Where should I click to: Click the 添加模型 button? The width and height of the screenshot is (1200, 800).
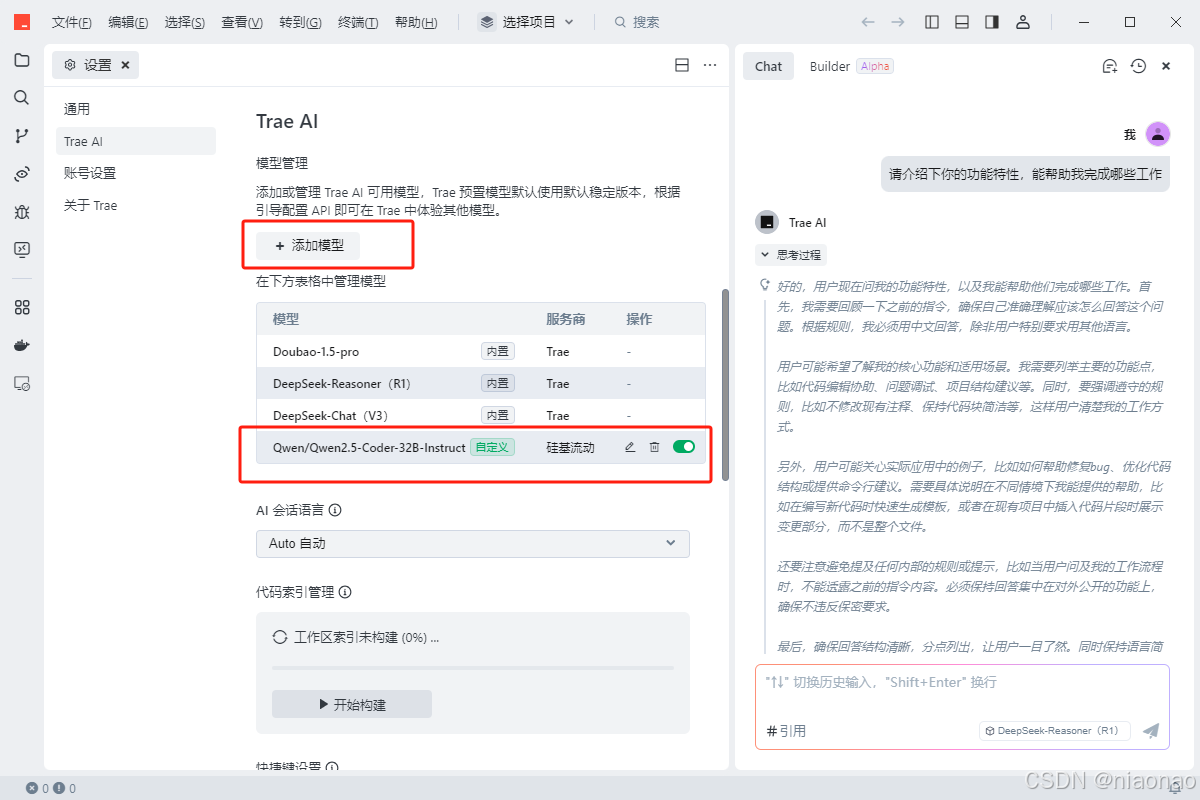[308, 245]
